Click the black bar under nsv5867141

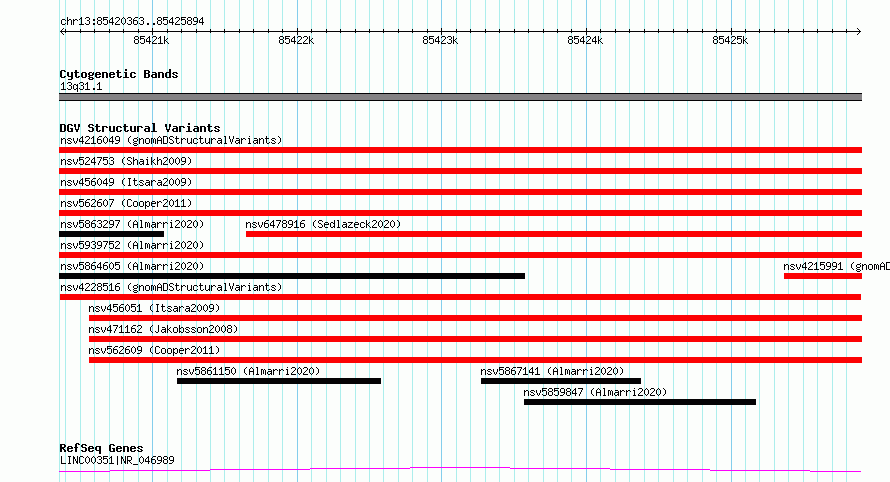(561, 381)
